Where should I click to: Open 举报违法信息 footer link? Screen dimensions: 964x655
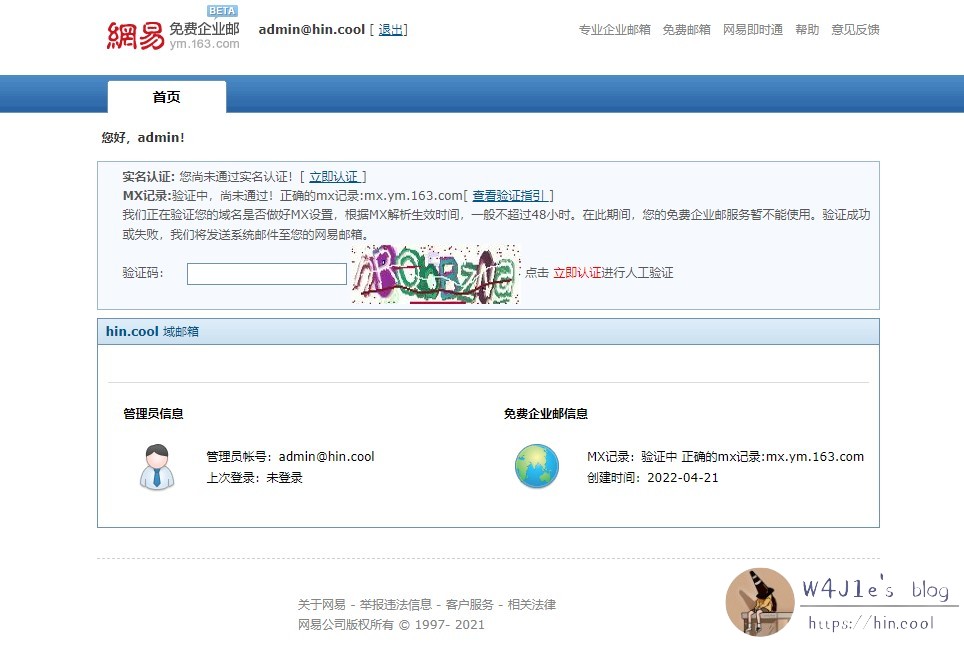click(x=396, y=605)
